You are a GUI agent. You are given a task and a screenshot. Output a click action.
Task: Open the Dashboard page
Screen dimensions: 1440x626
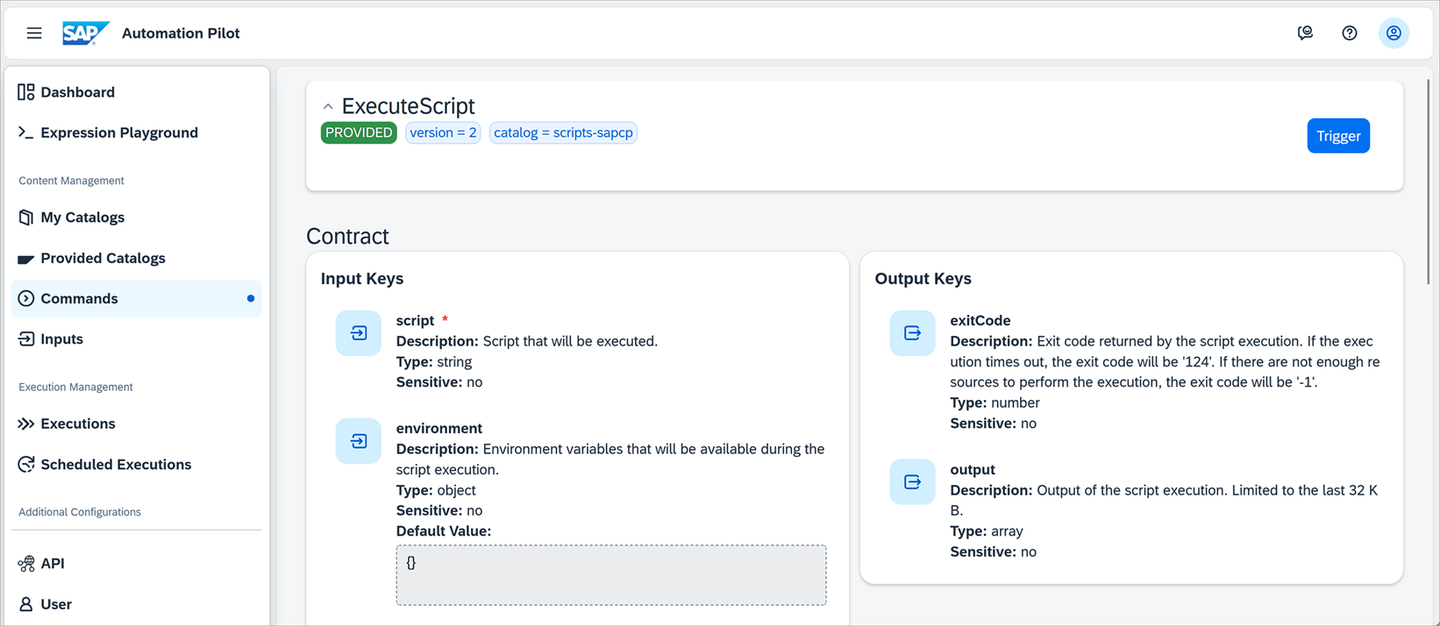click(x=137, y=92)
